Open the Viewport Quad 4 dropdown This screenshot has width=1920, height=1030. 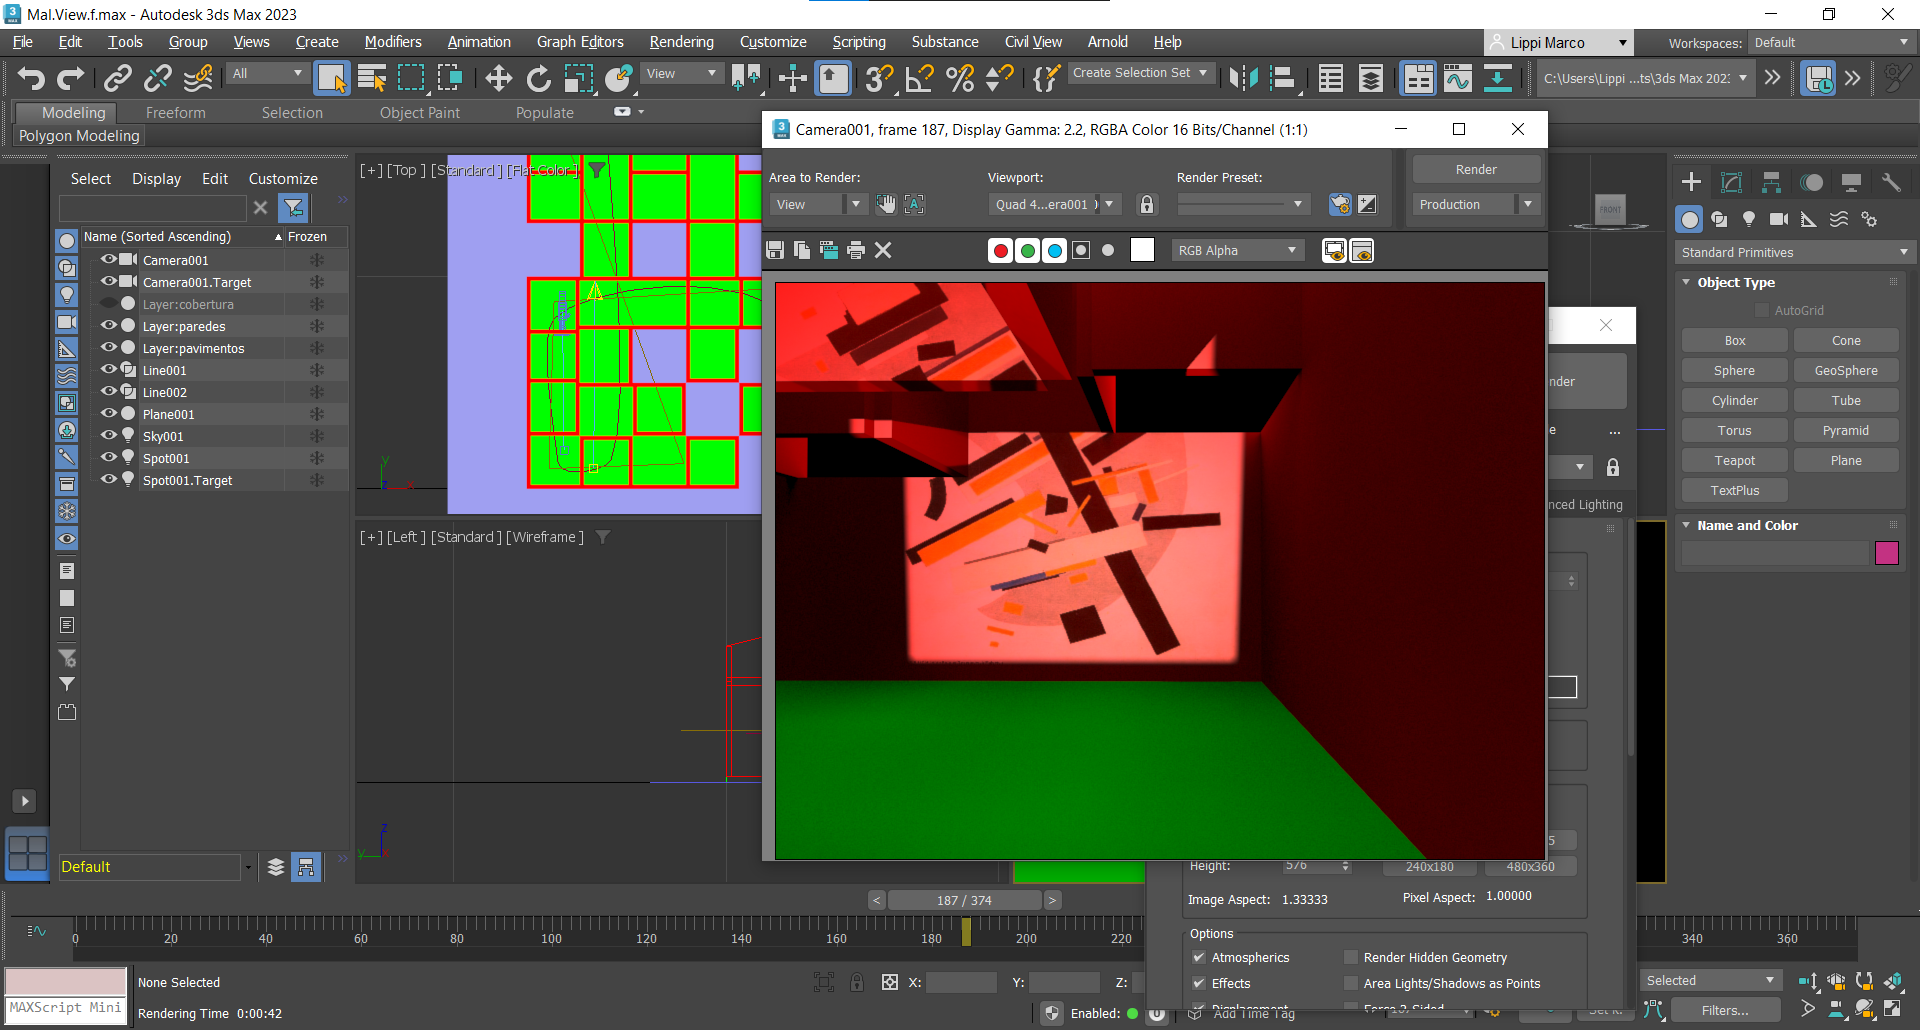pos(1055,204)
